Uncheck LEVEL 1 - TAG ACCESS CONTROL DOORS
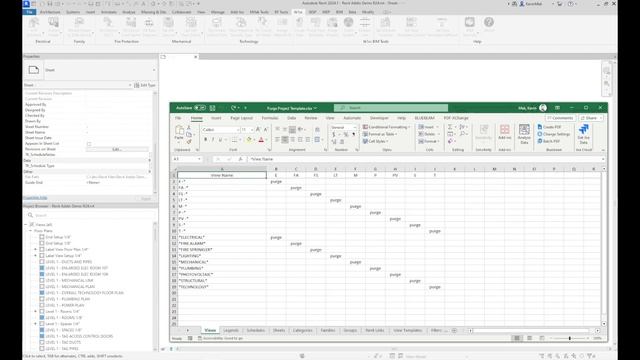 [x=42, y=336]
